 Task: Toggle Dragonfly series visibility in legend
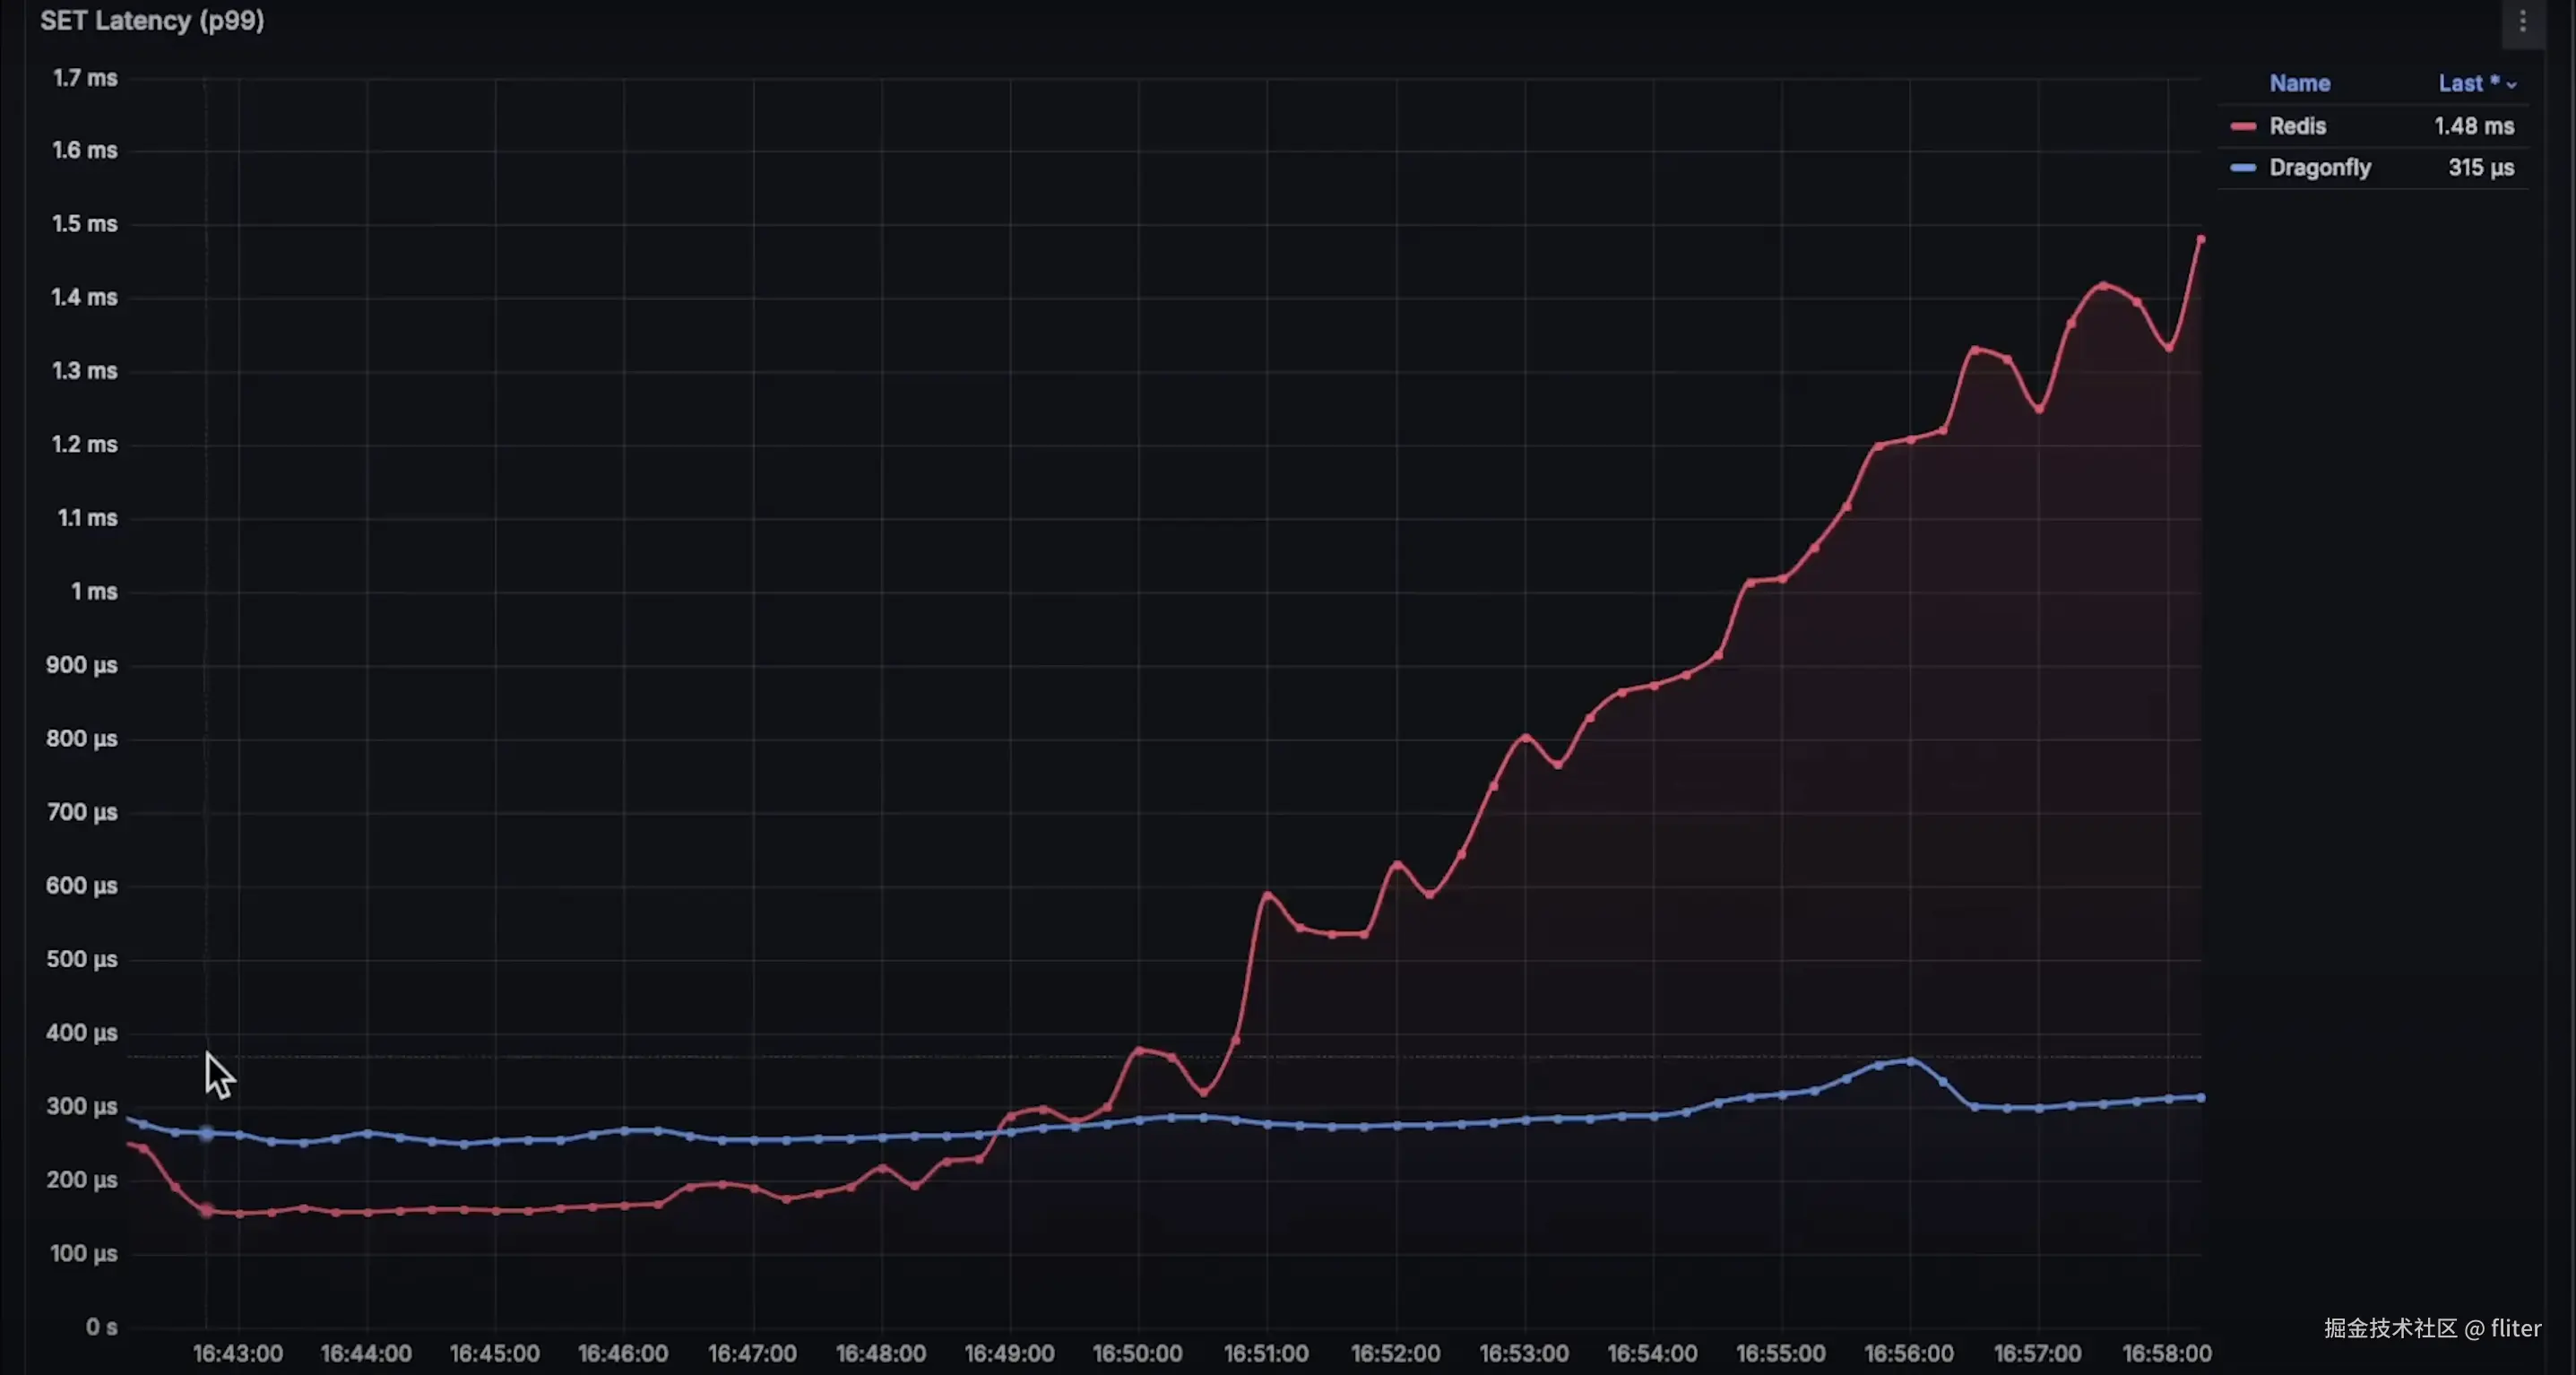[x=2319, y=168]
